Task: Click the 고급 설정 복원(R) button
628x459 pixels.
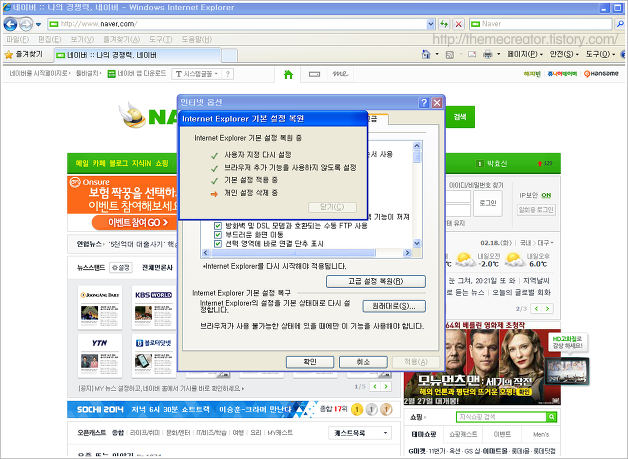Action: [376, 281]
